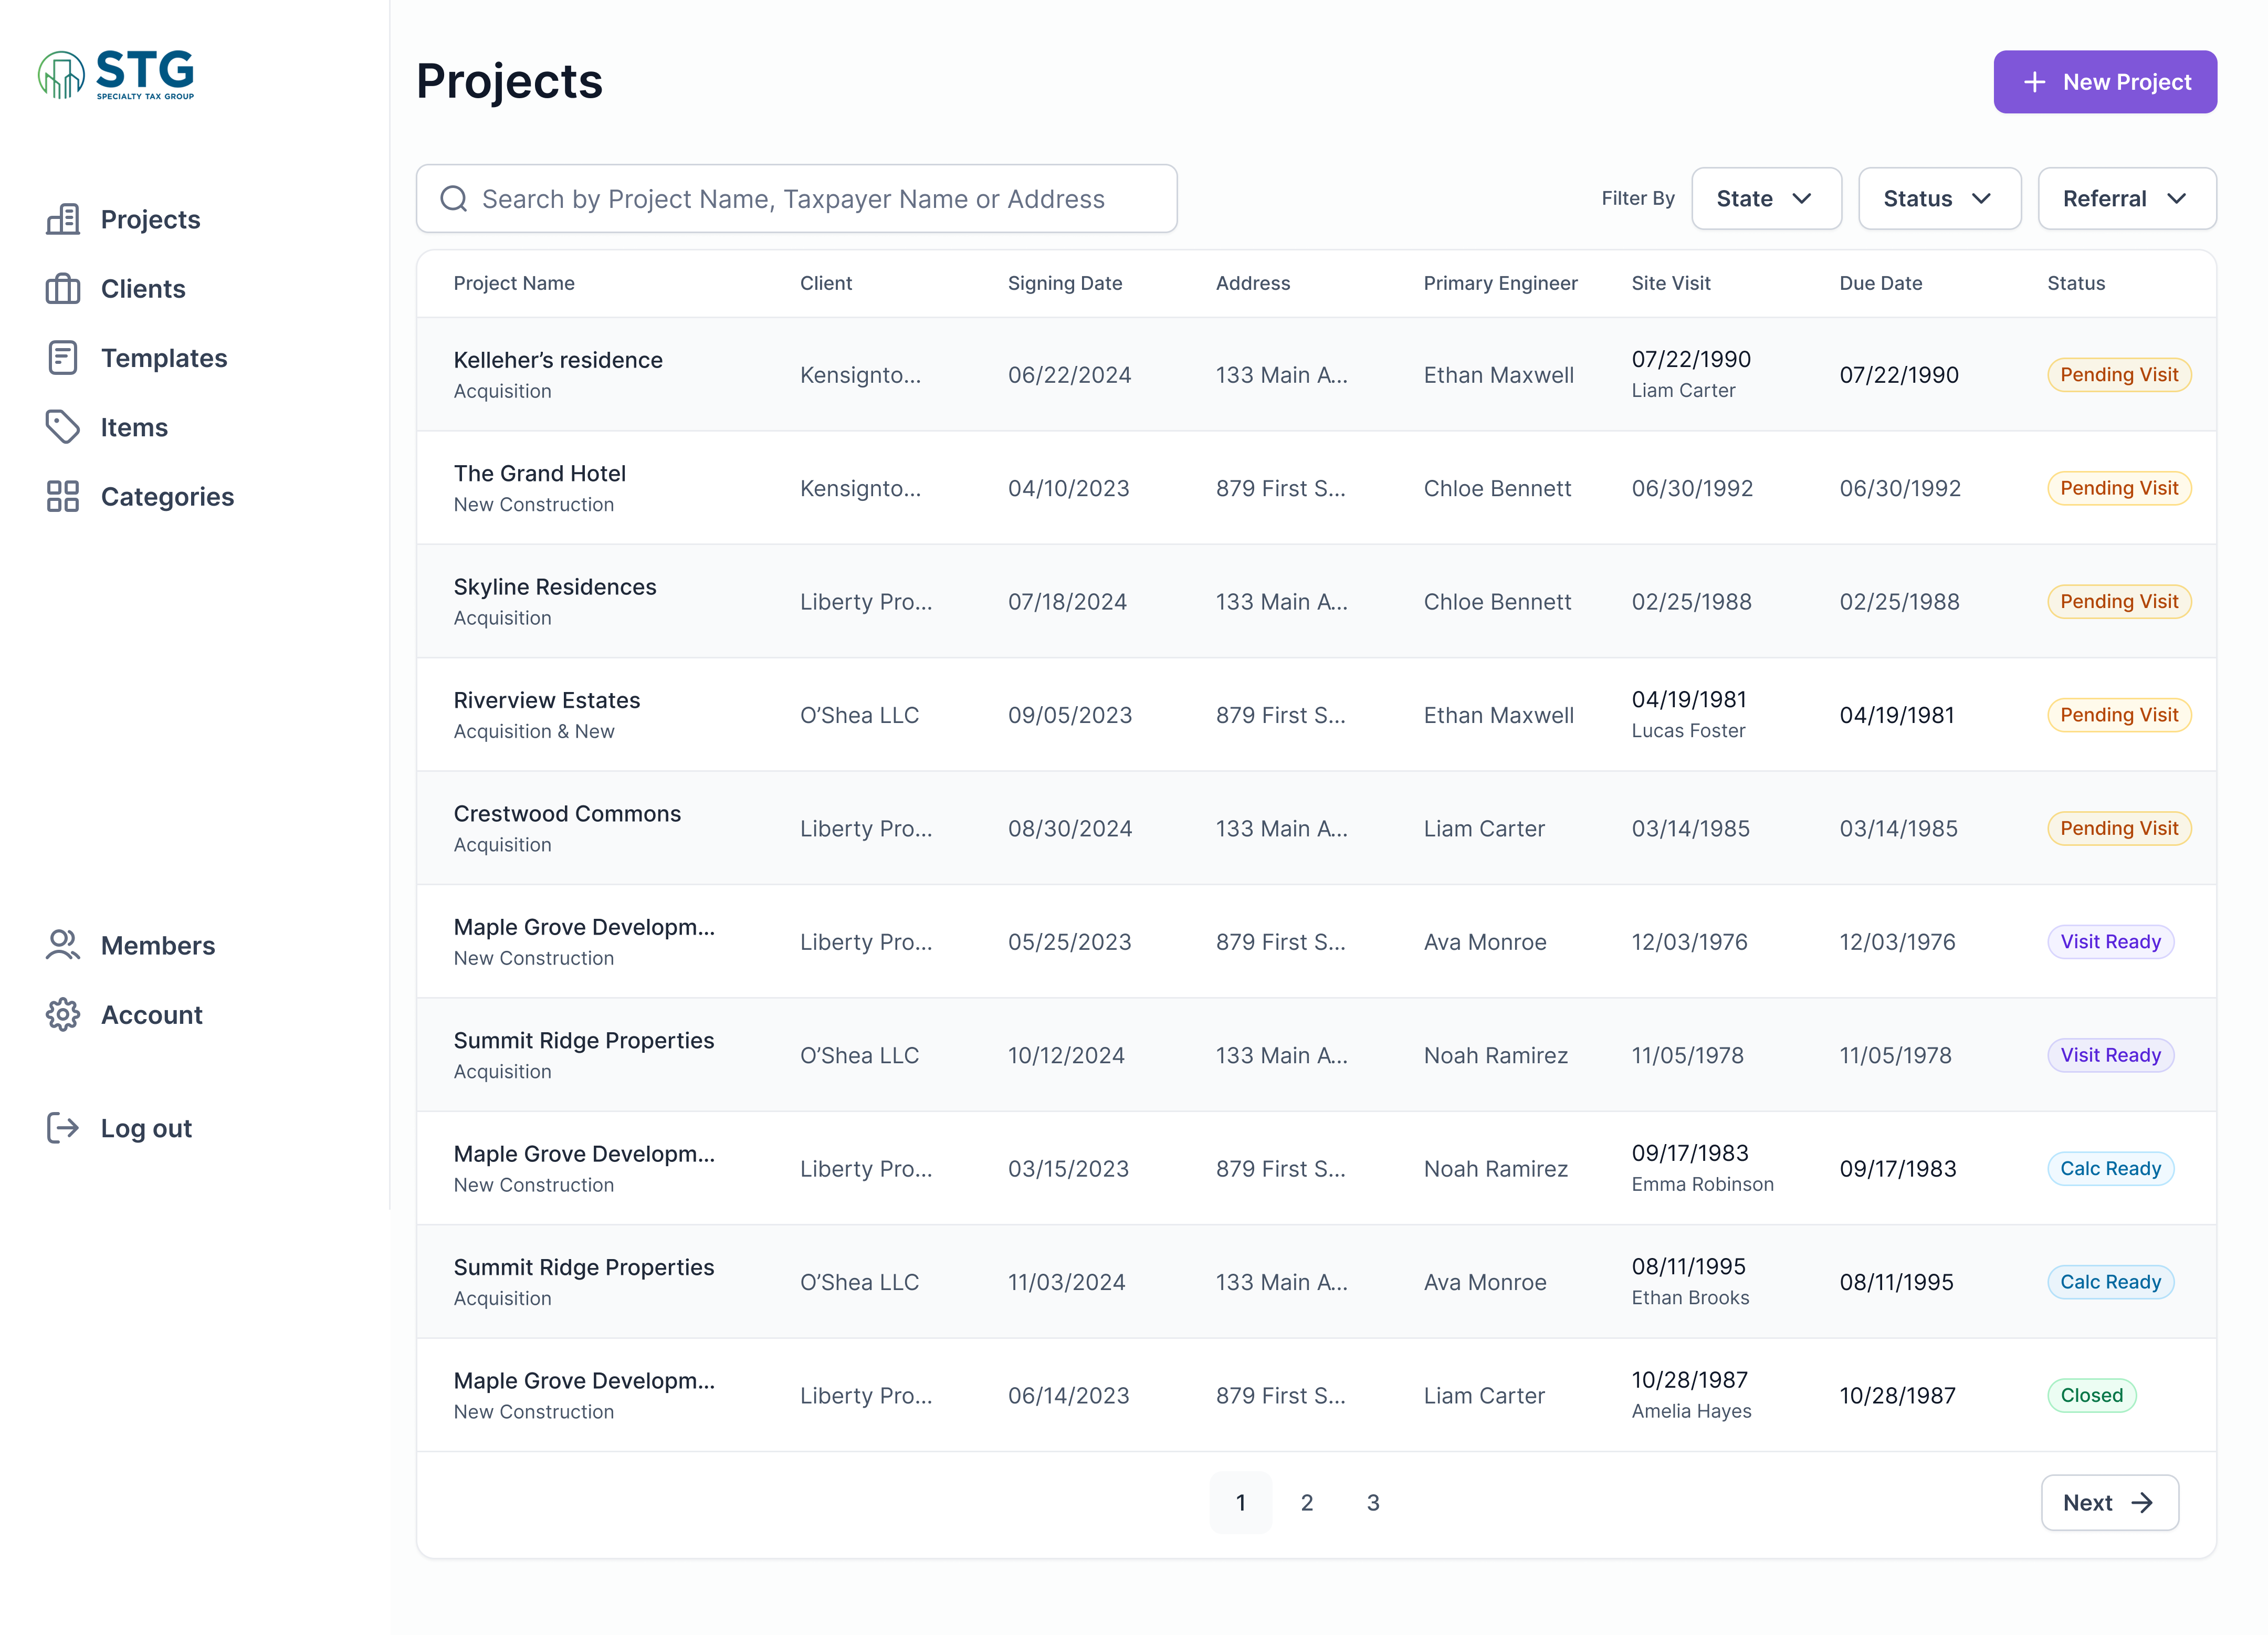The width and height of the screenshot is (2268, 1635).
Task: Open the State filter dropdown
Action: (1765, 199)
